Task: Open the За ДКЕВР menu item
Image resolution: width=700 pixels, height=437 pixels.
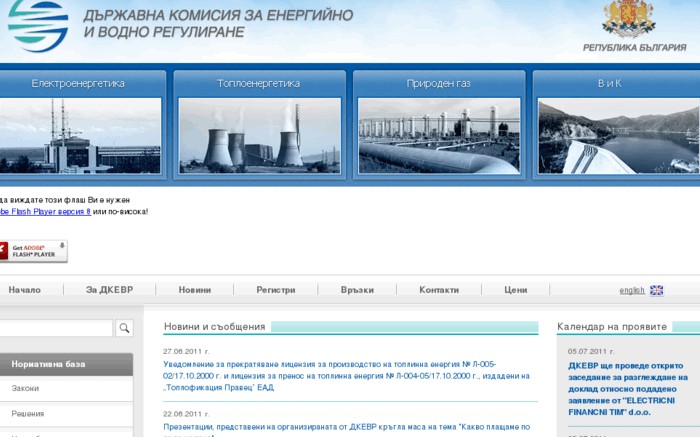Action: click(x=109, y=290)
